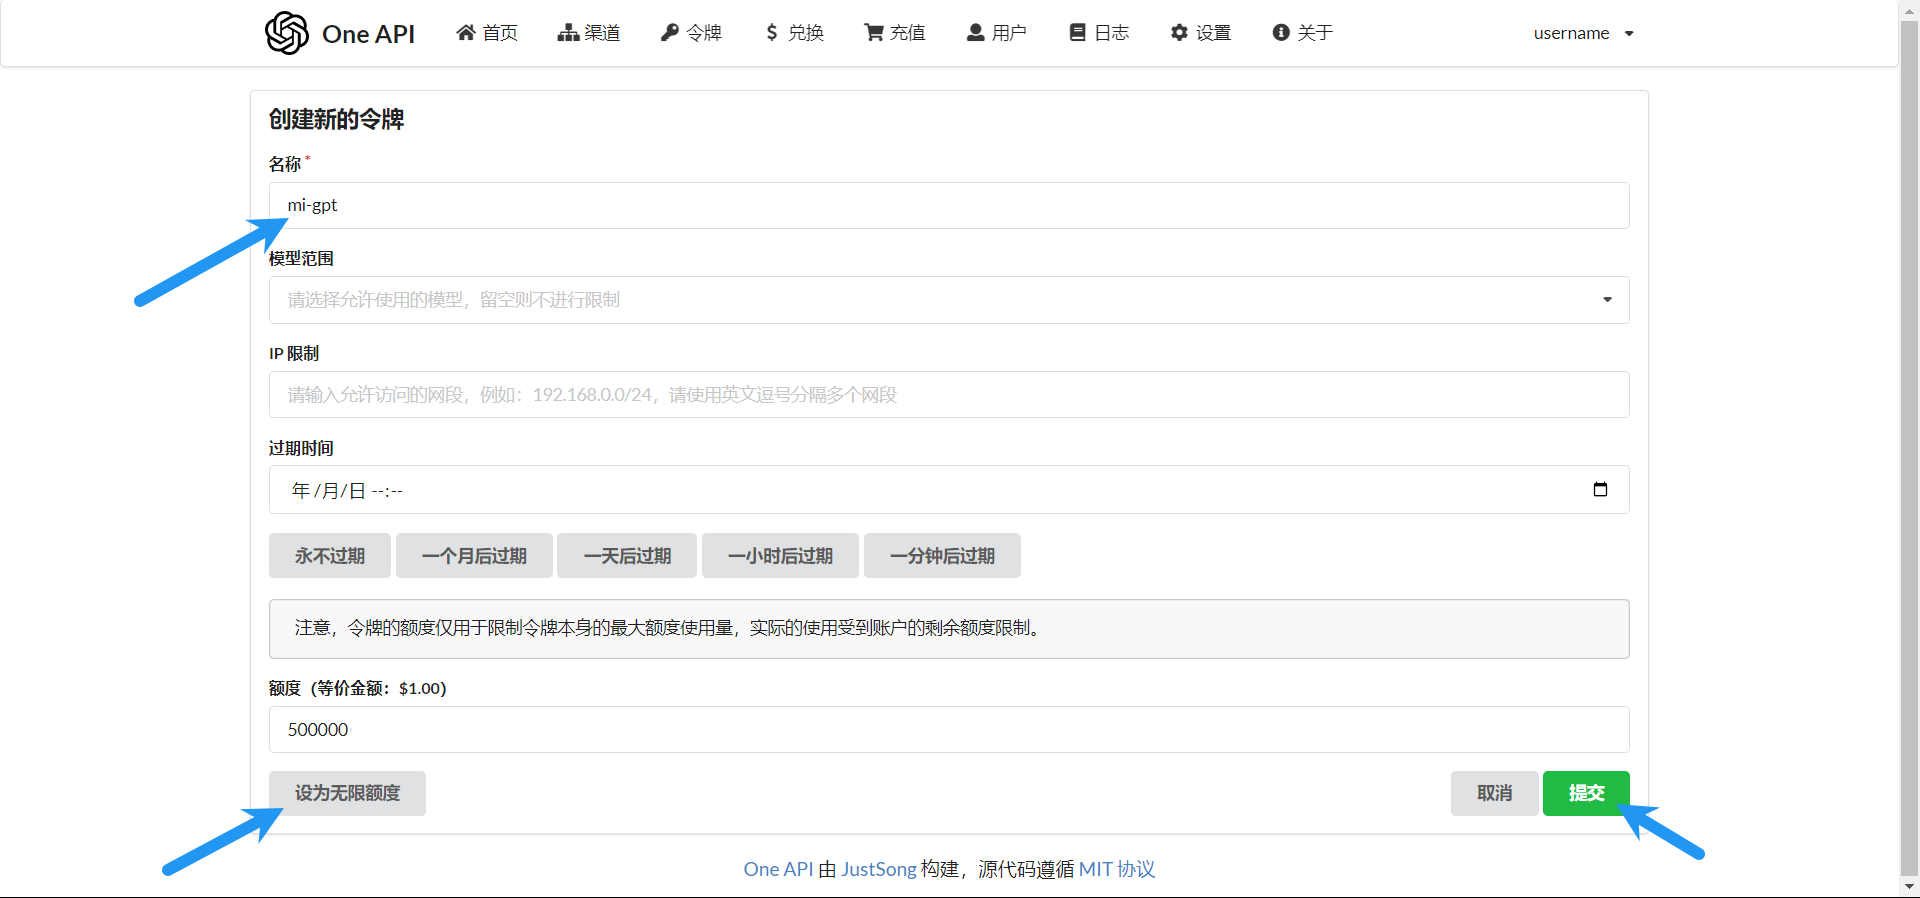Image resolution: width=1920 pixels, height=898 pixels.
Task: Choose the 一天后过期 expiry option
Action: 627,556
